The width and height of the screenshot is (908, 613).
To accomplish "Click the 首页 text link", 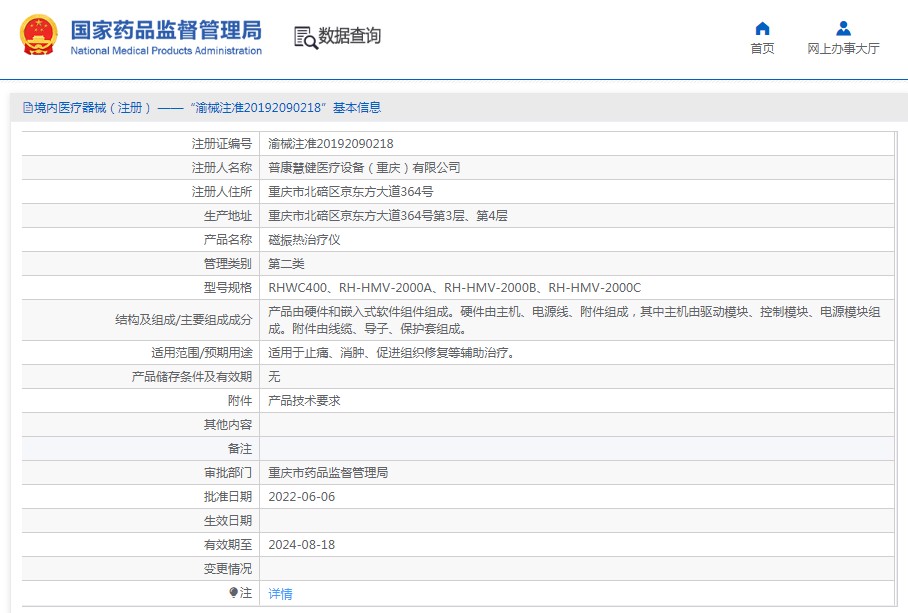I will [x=762, y=49].
